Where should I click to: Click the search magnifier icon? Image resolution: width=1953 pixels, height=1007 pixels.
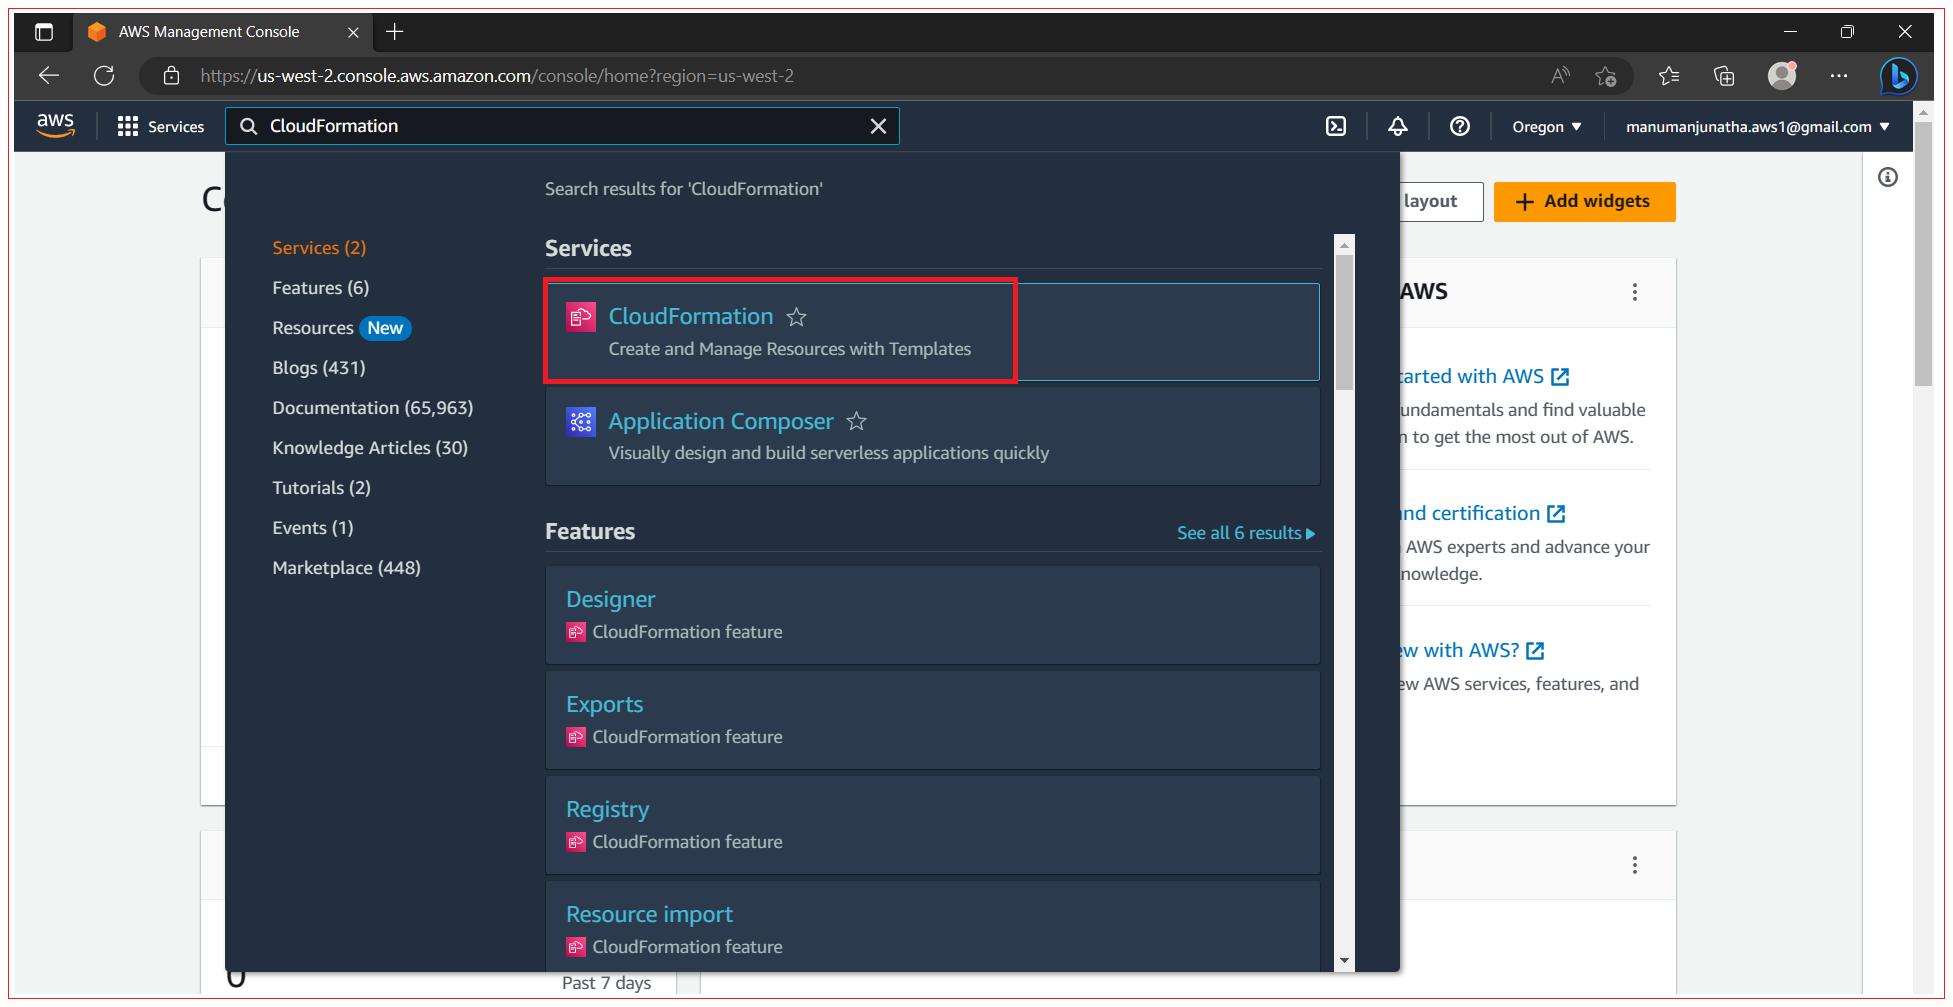click(249, 126)
